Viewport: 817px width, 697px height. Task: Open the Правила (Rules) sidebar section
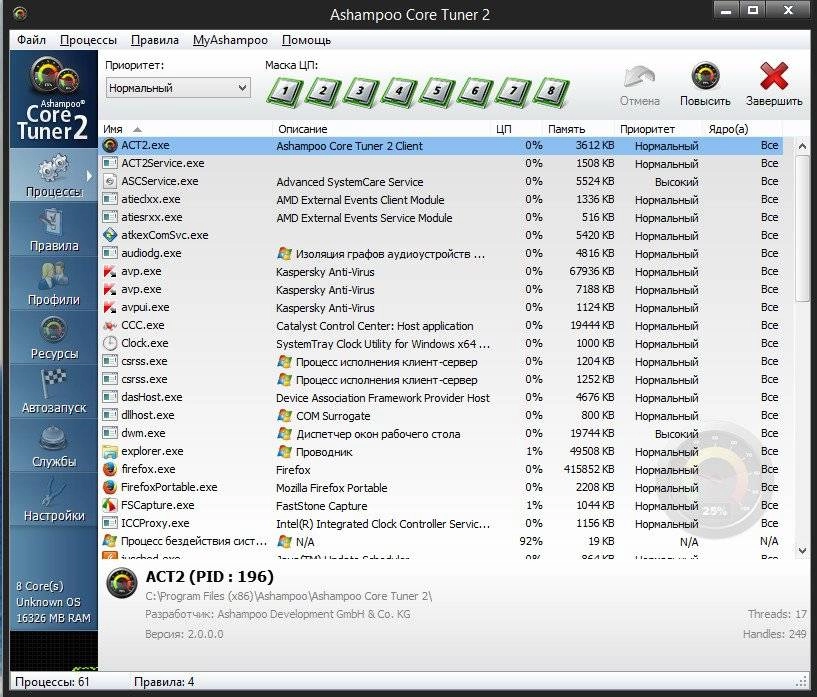(x=54, y=230)
